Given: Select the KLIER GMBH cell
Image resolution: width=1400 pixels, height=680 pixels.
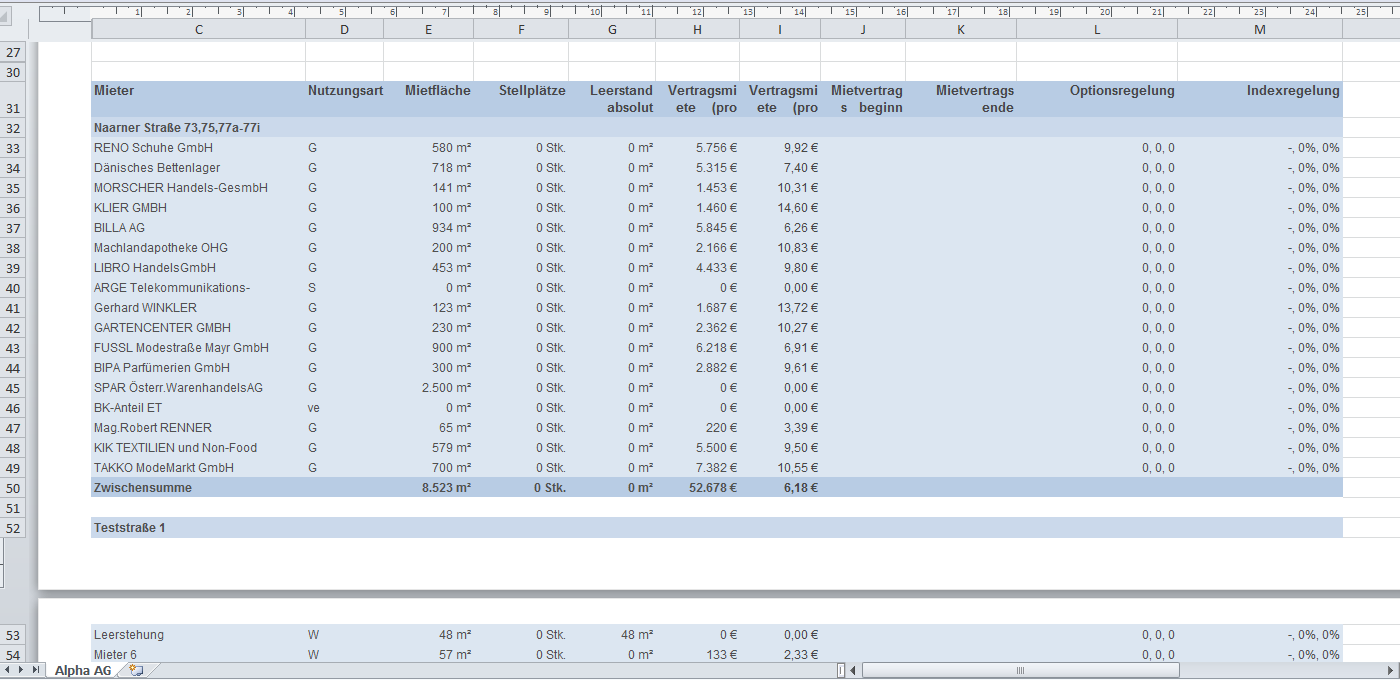Looking at the screenshot, I should (x=198, y=208).
